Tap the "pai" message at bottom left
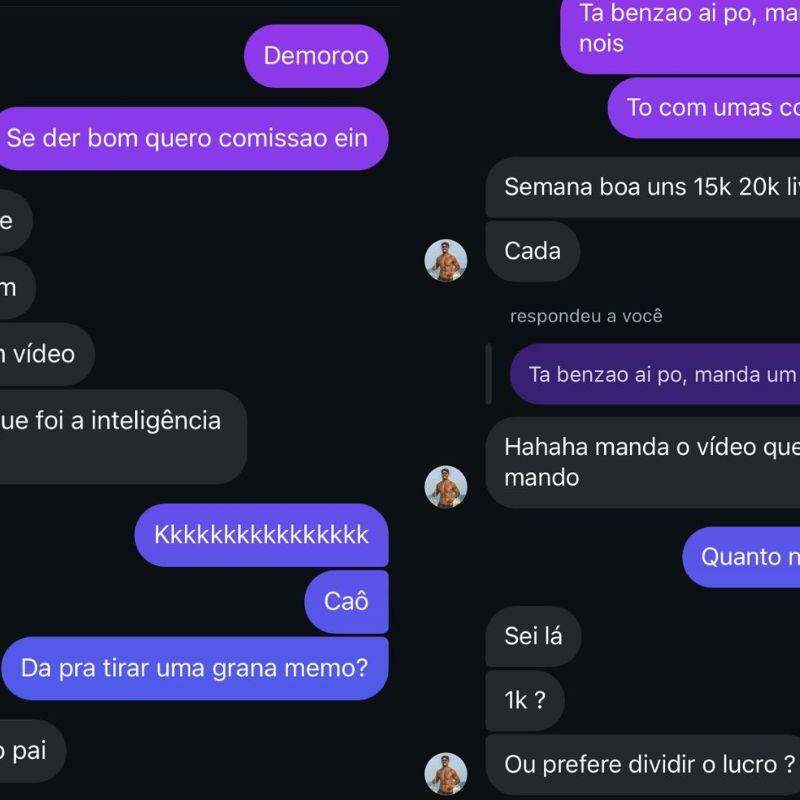The height and width of the screenshot is (800, 800). tap(33, 751)
